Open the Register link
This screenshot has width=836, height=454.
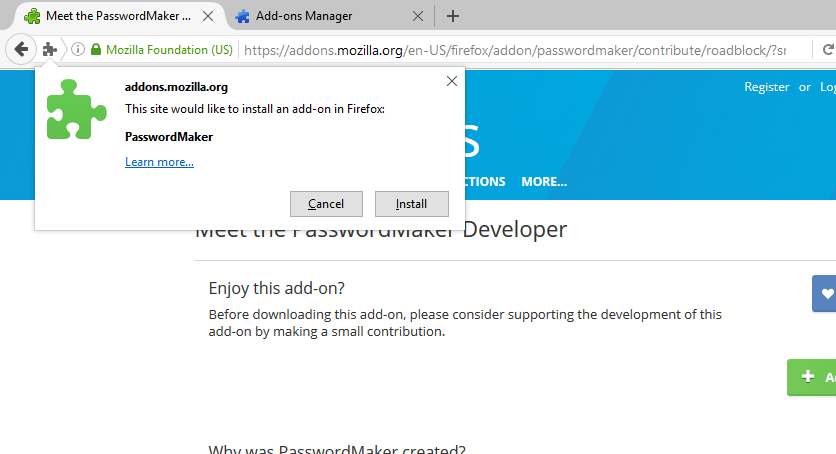click(x=767, y=87)
